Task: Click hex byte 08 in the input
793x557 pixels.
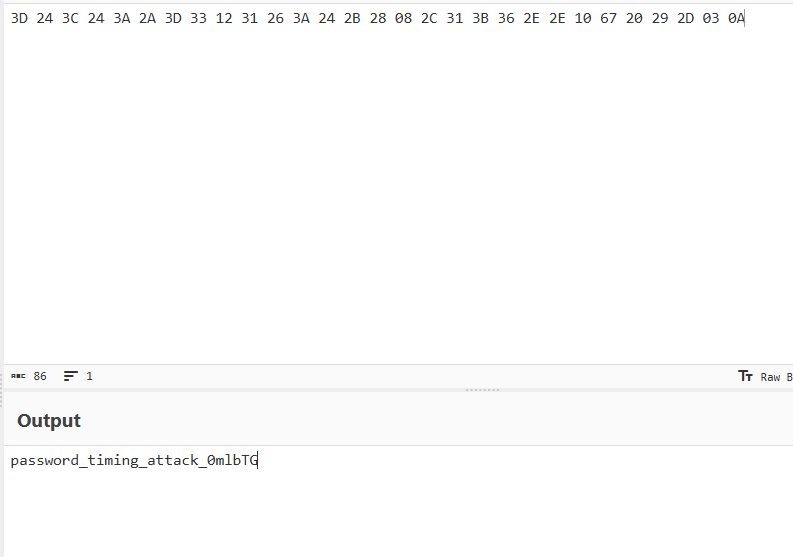Action: (x=403, y=18)
